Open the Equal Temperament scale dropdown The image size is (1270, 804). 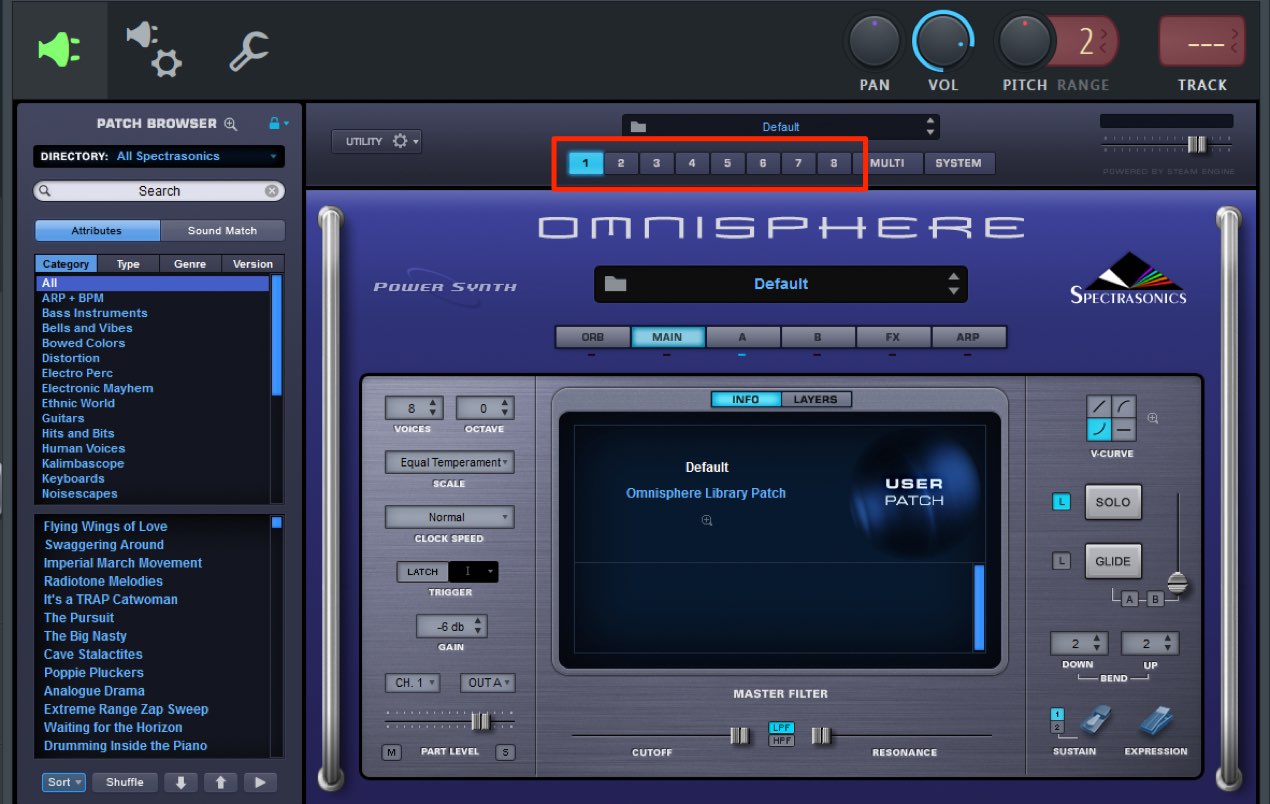point(449,462)
